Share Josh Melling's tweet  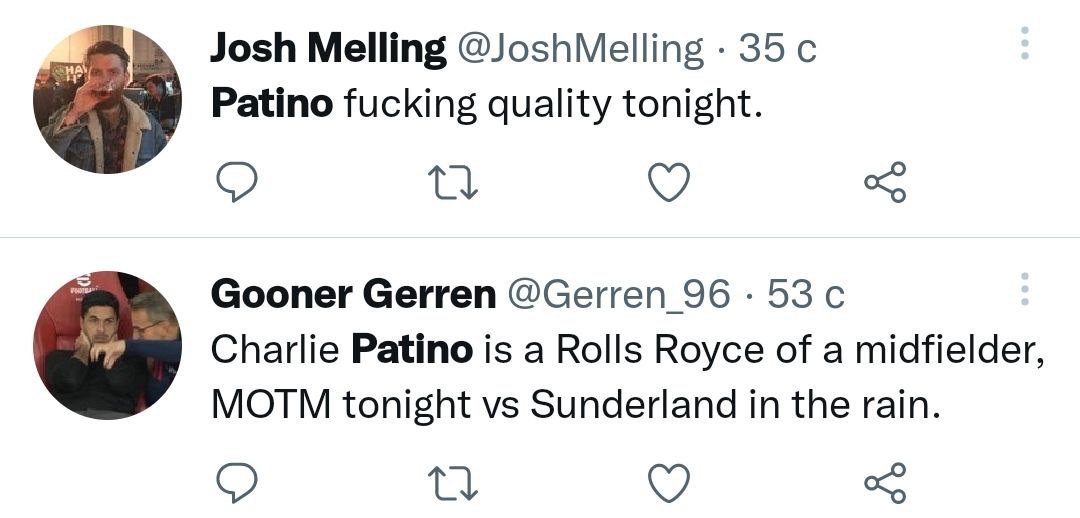[x=885, y=182]
